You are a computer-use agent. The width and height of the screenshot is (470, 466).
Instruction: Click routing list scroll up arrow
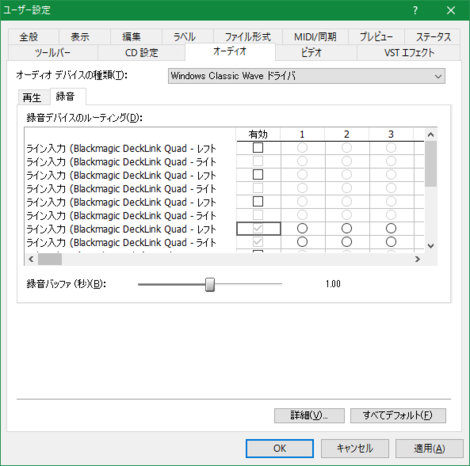[431, 135]
